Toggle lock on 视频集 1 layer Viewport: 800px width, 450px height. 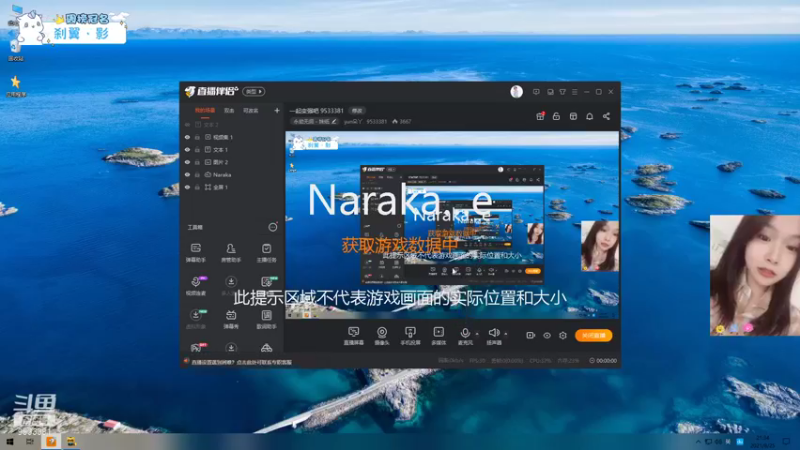(x=197, y=137)
